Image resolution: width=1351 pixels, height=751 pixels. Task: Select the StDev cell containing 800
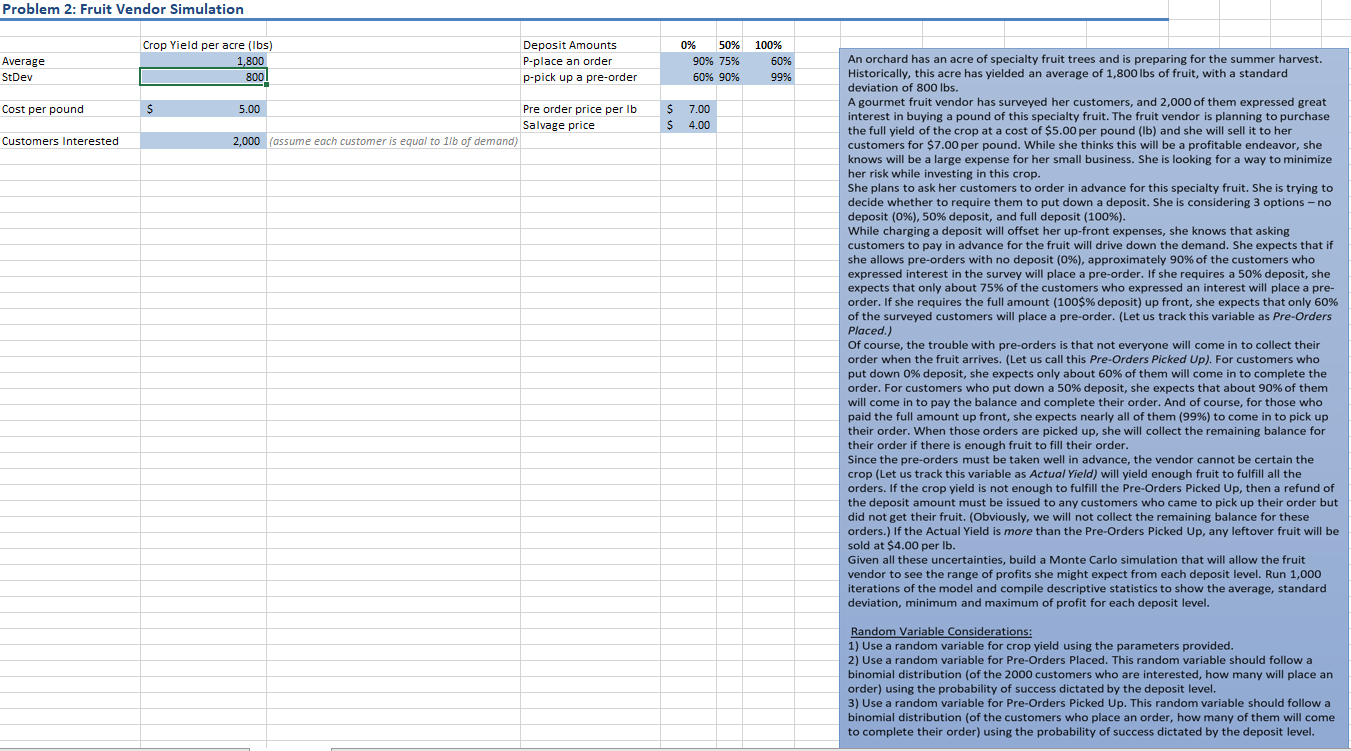pos(200,77)
